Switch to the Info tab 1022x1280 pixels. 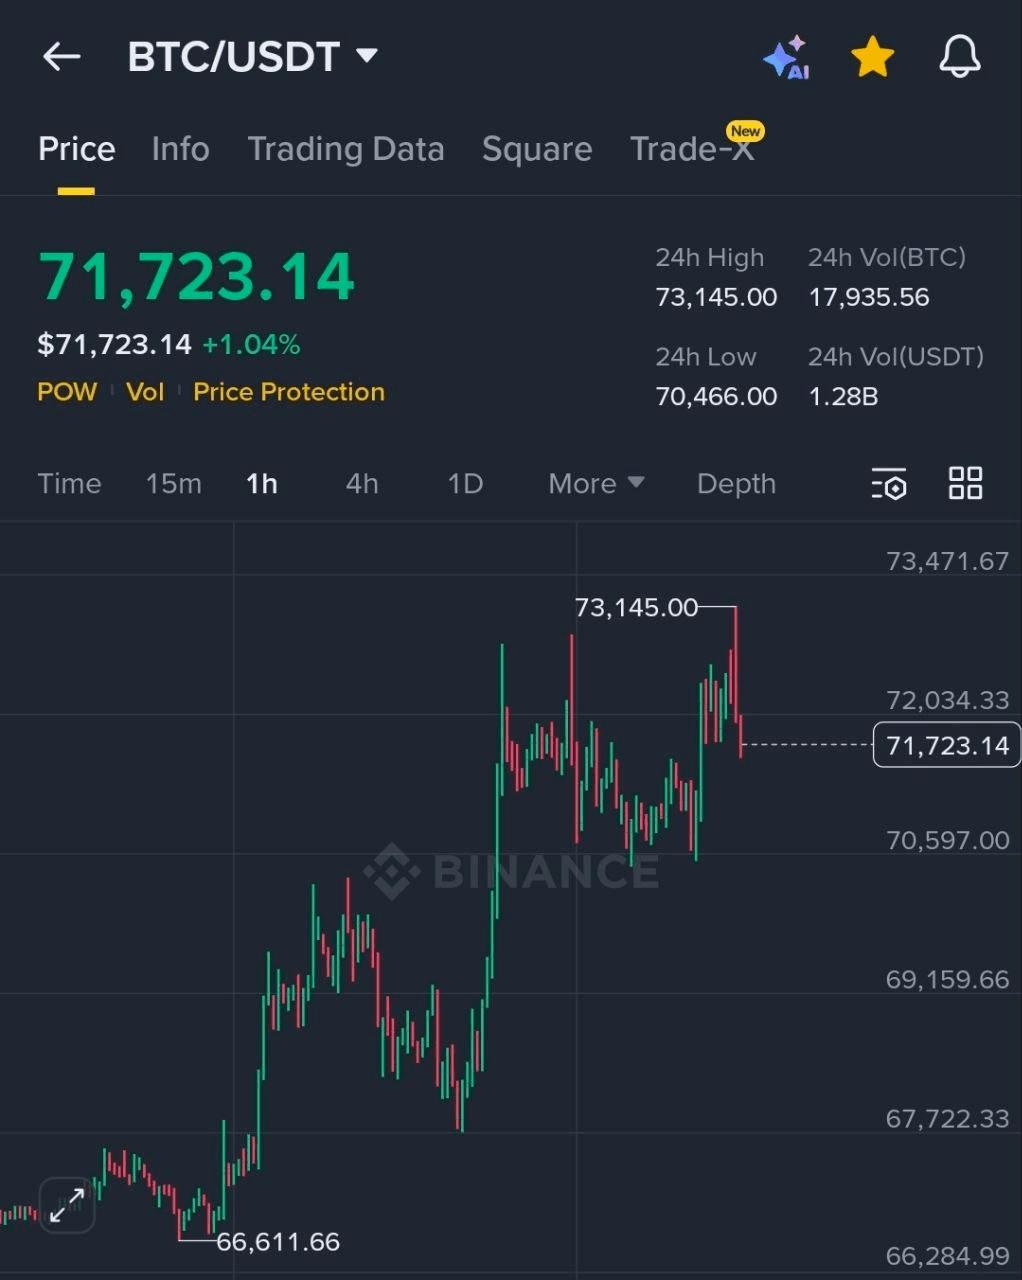(180, 149)
